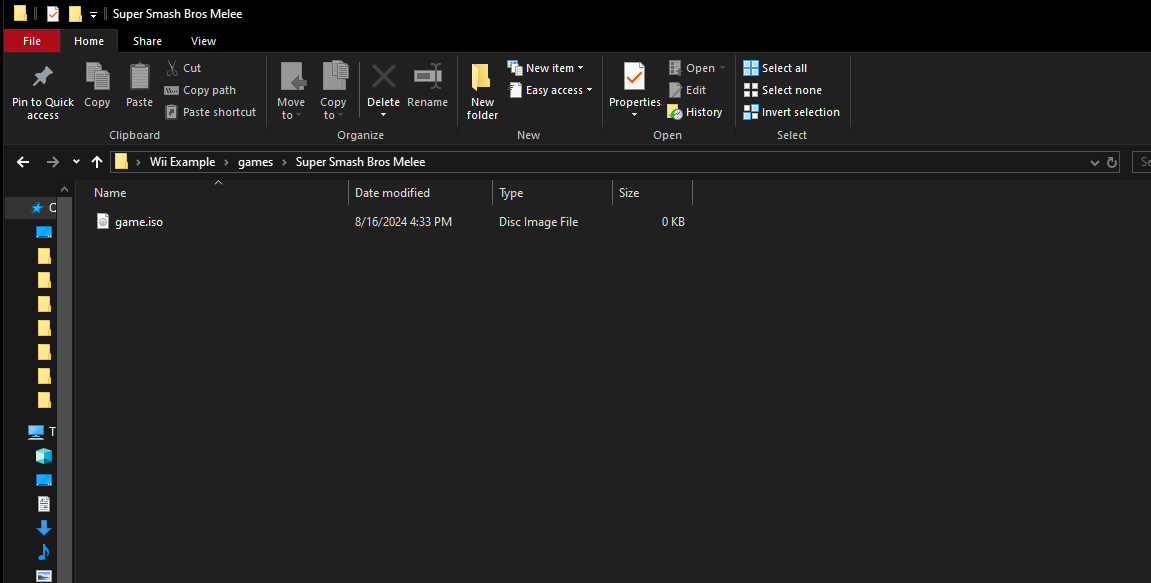Open the File tab
This screenshot has width=1151, height=583.
pos(32,41)
